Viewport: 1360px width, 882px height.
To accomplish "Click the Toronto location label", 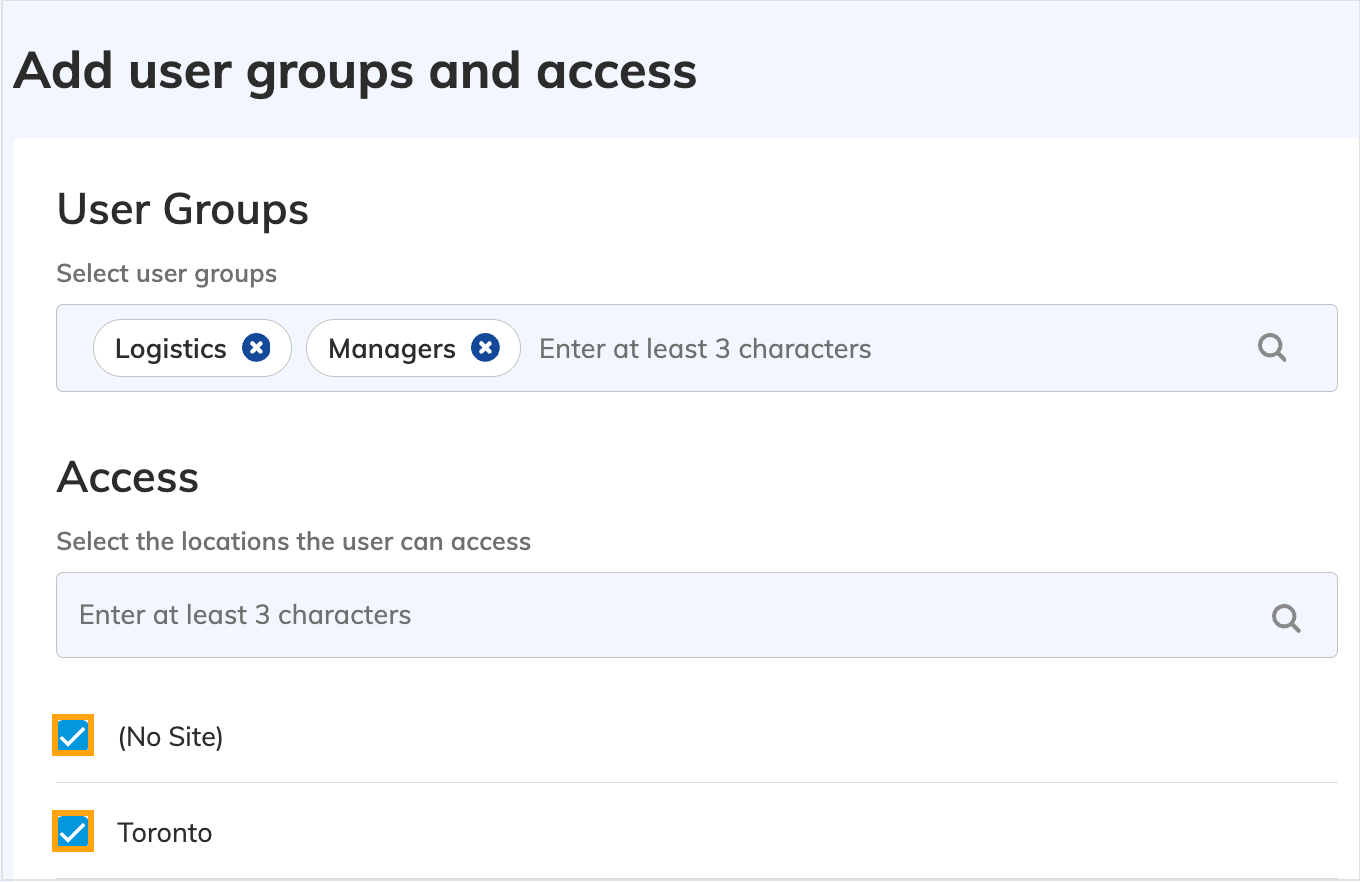I will coord(165,833).
